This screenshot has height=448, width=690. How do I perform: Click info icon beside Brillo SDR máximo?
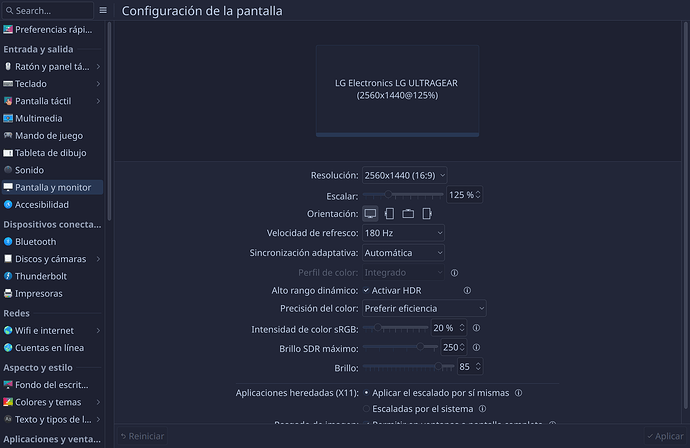point(476,347)
